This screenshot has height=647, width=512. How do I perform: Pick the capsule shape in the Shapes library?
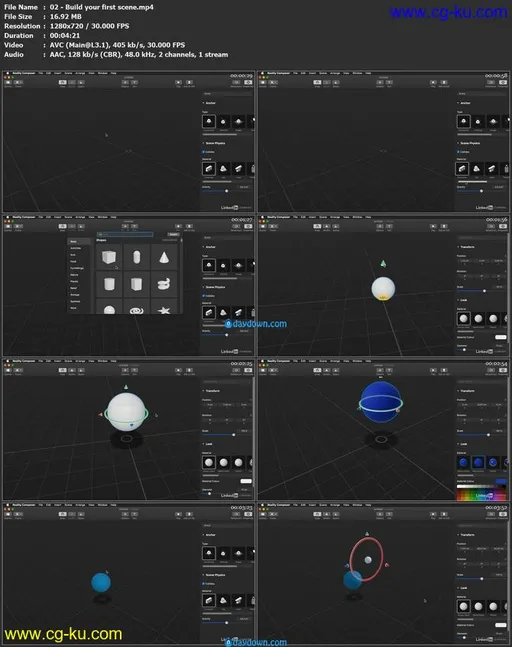(137, 257)
